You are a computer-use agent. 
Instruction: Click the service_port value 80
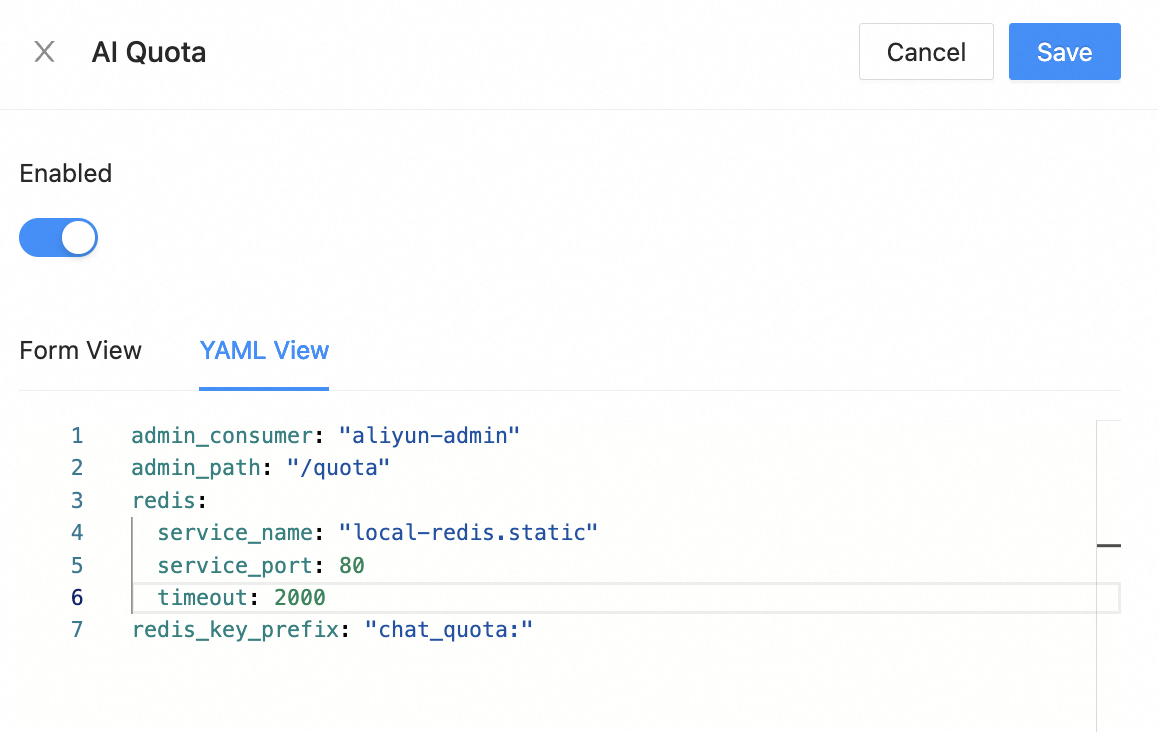click(x=351, y=566)
